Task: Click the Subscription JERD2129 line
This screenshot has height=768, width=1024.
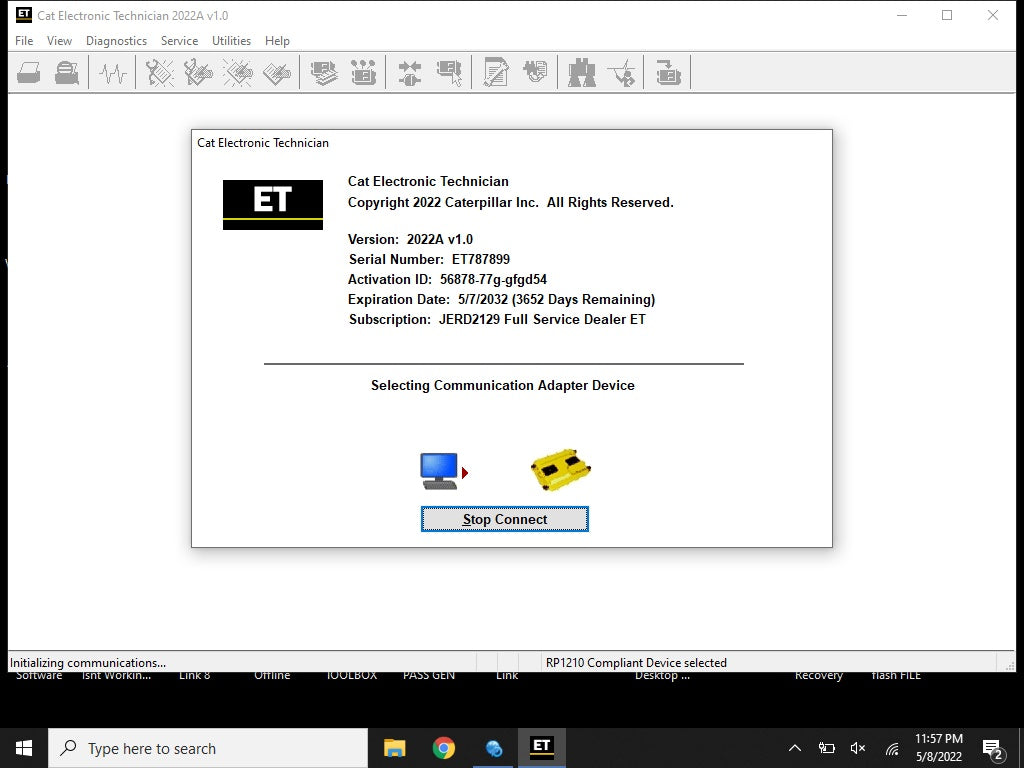Action: pyautogui.click(x=497, y=319)
